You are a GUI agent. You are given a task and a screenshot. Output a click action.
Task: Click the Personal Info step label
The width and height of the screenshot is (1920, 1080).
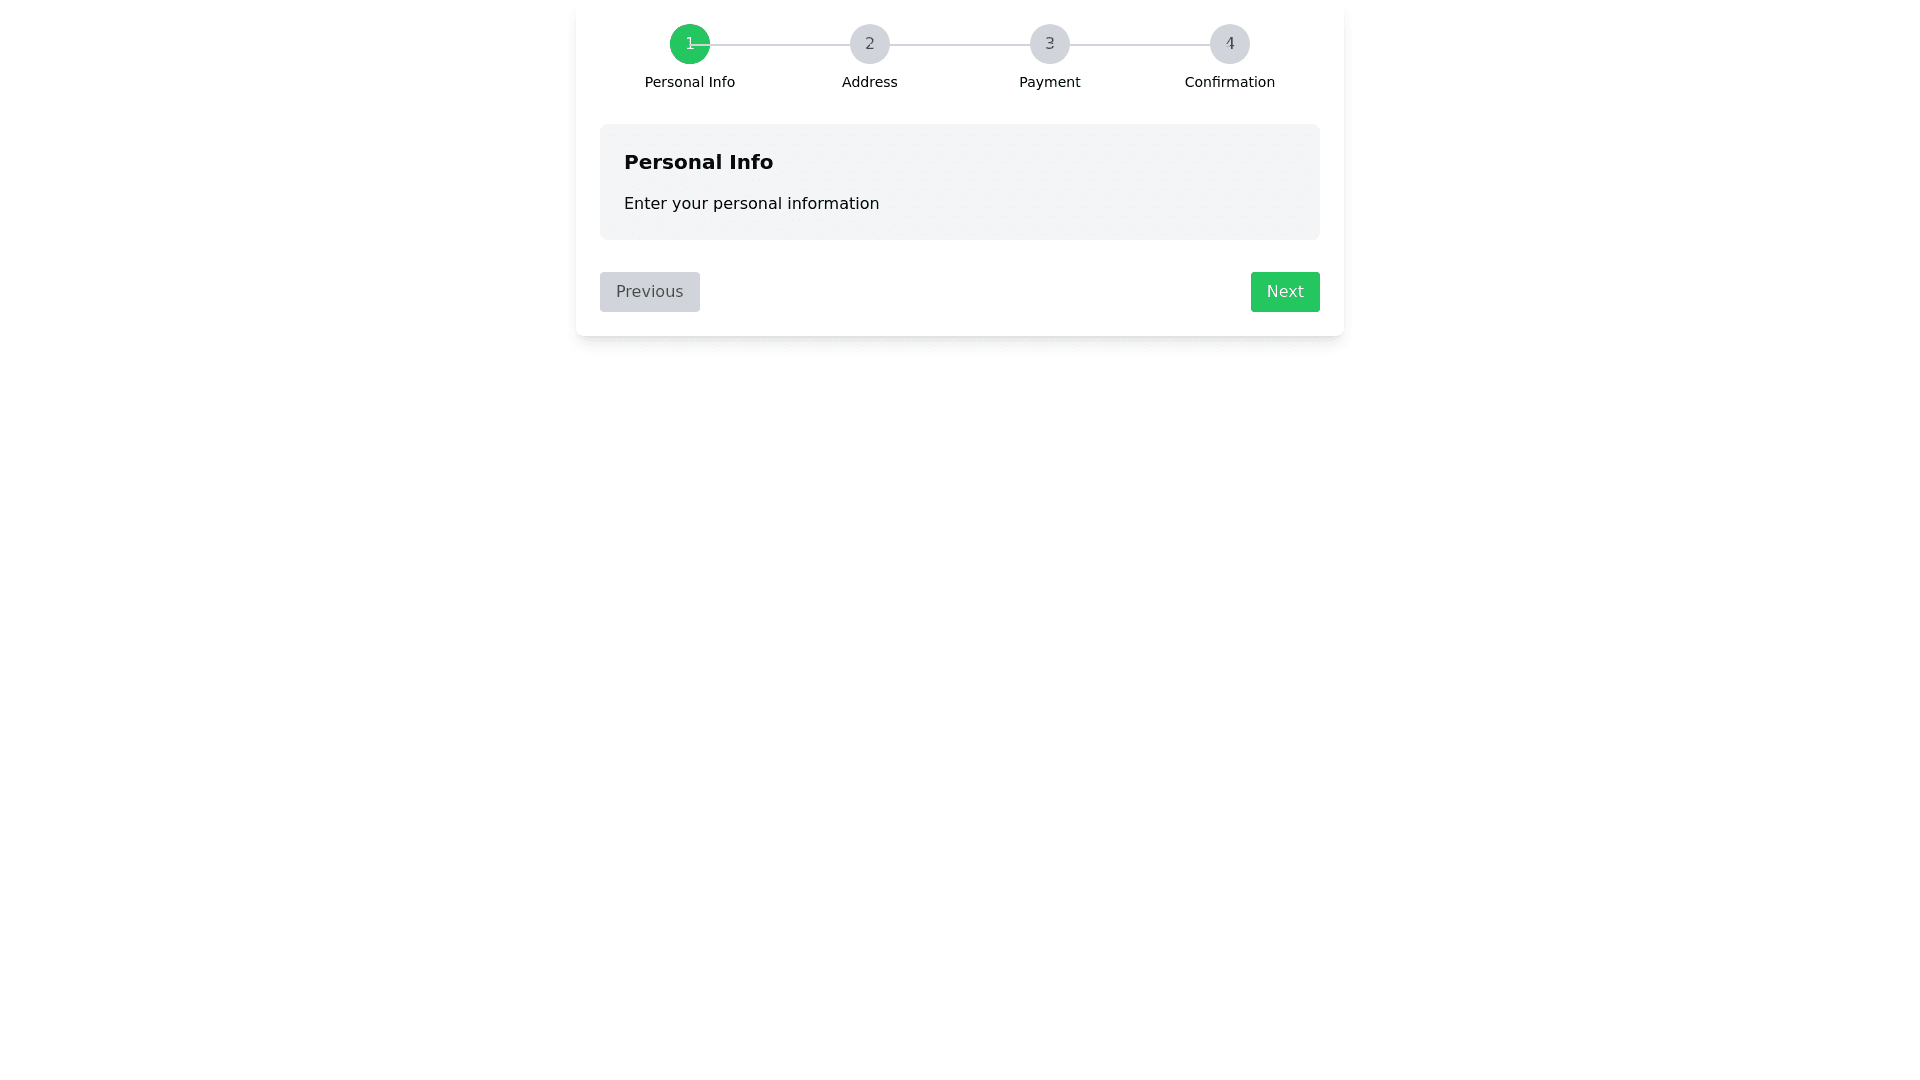tap(689, 82)
